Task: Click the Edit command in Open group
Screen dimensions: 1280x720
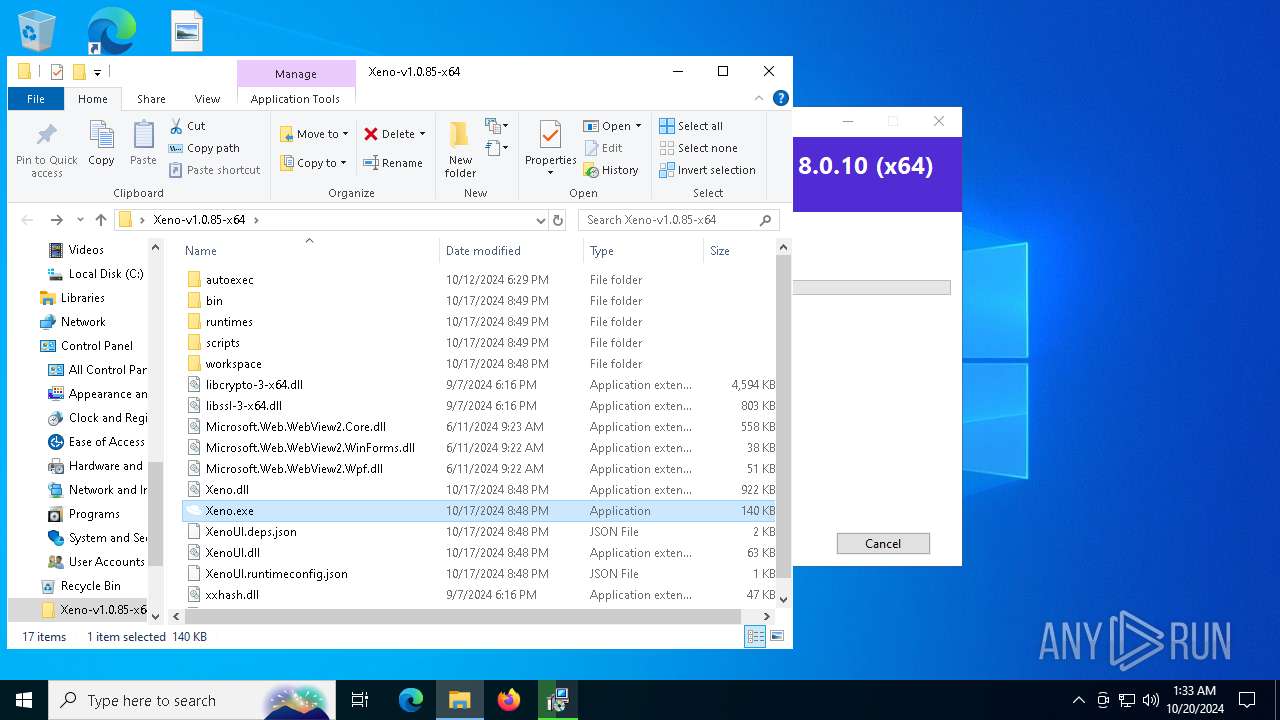Action: tap(603, 148)
